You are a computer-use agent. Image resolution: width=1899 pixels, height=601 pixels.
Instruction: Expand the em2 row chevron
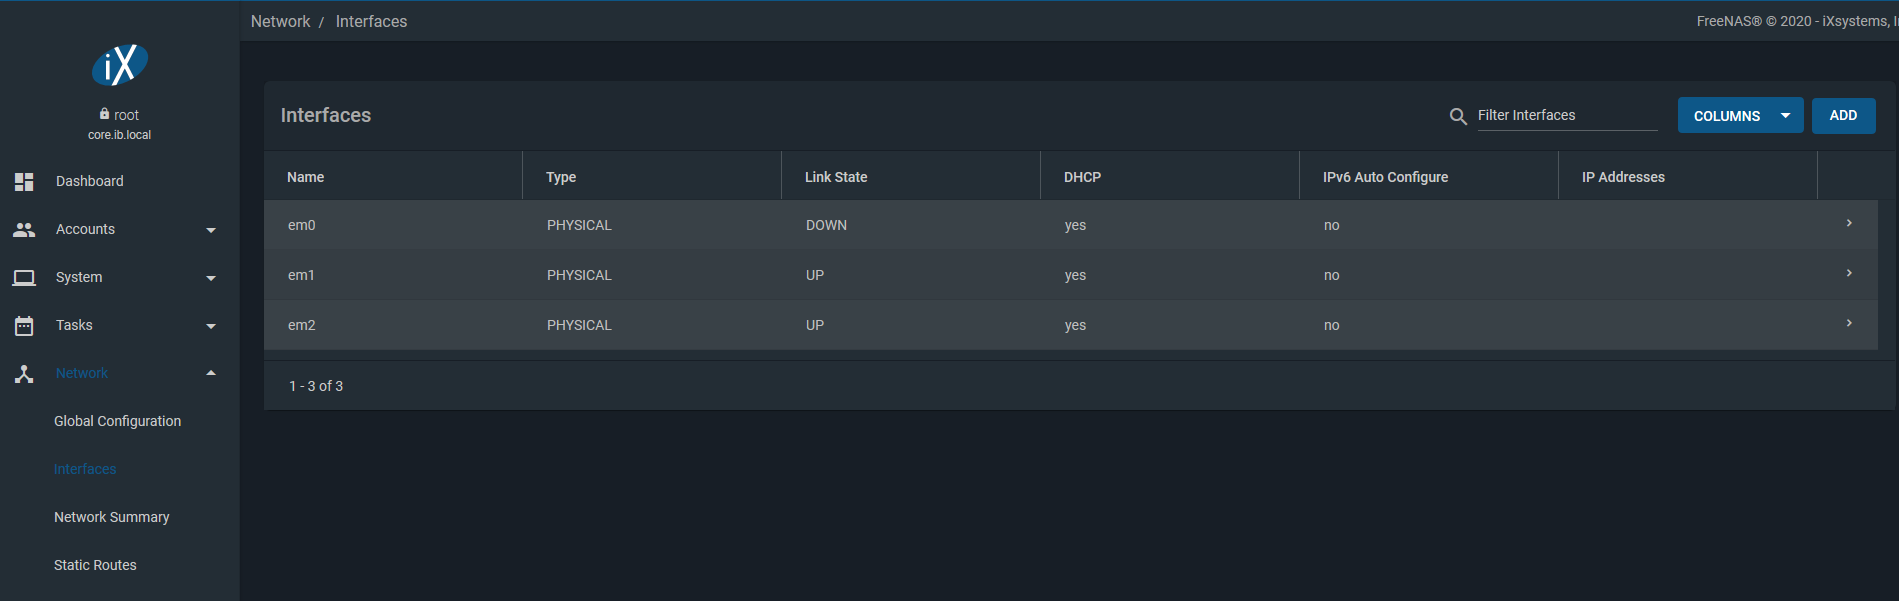[1849, 324]
